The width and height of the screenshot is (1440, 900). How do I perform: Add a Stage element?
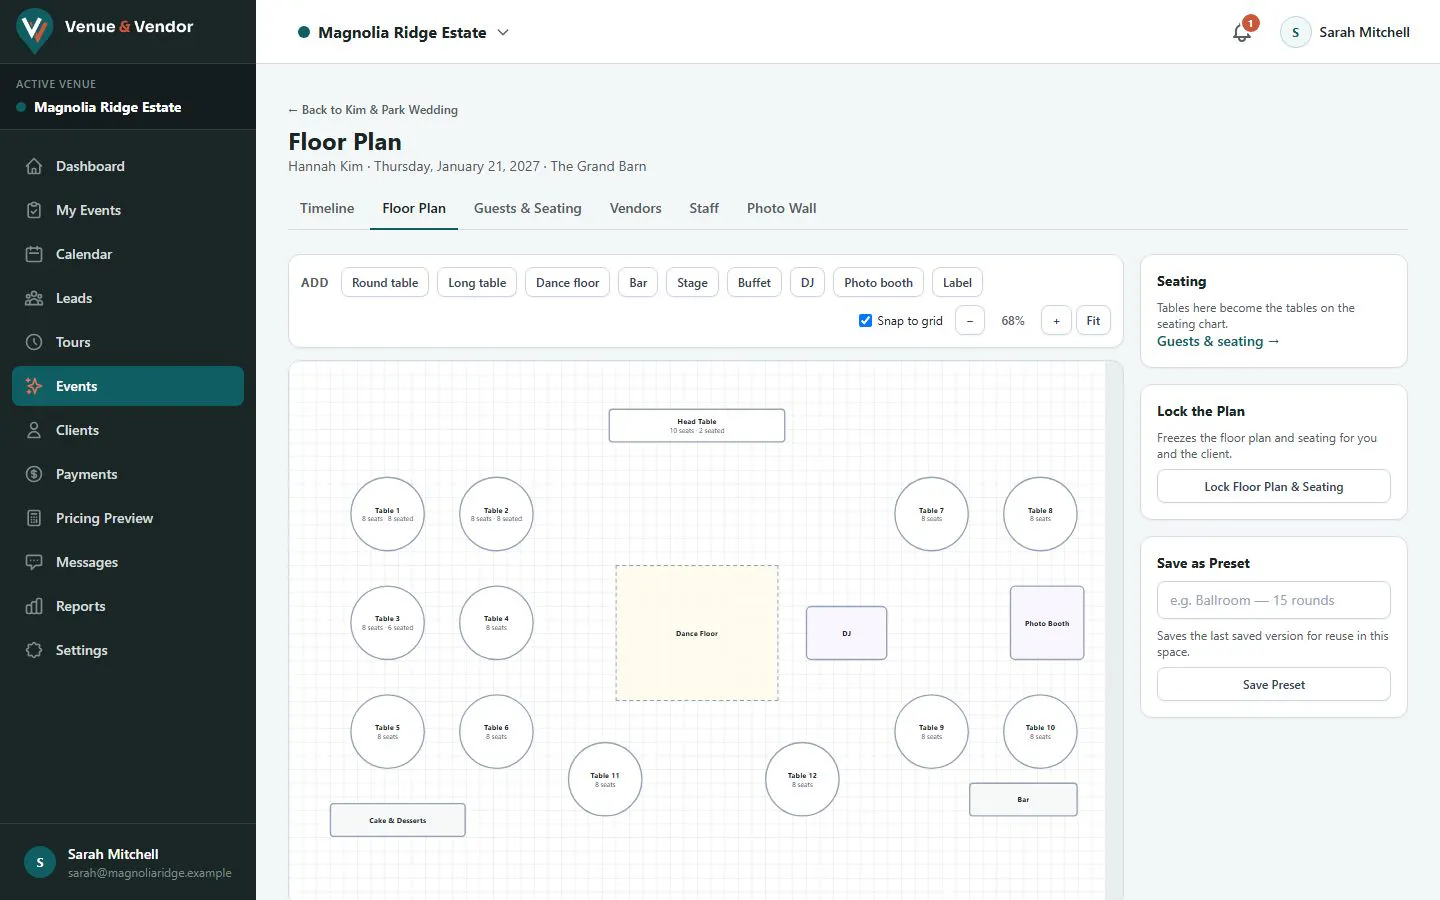point(692,283)
